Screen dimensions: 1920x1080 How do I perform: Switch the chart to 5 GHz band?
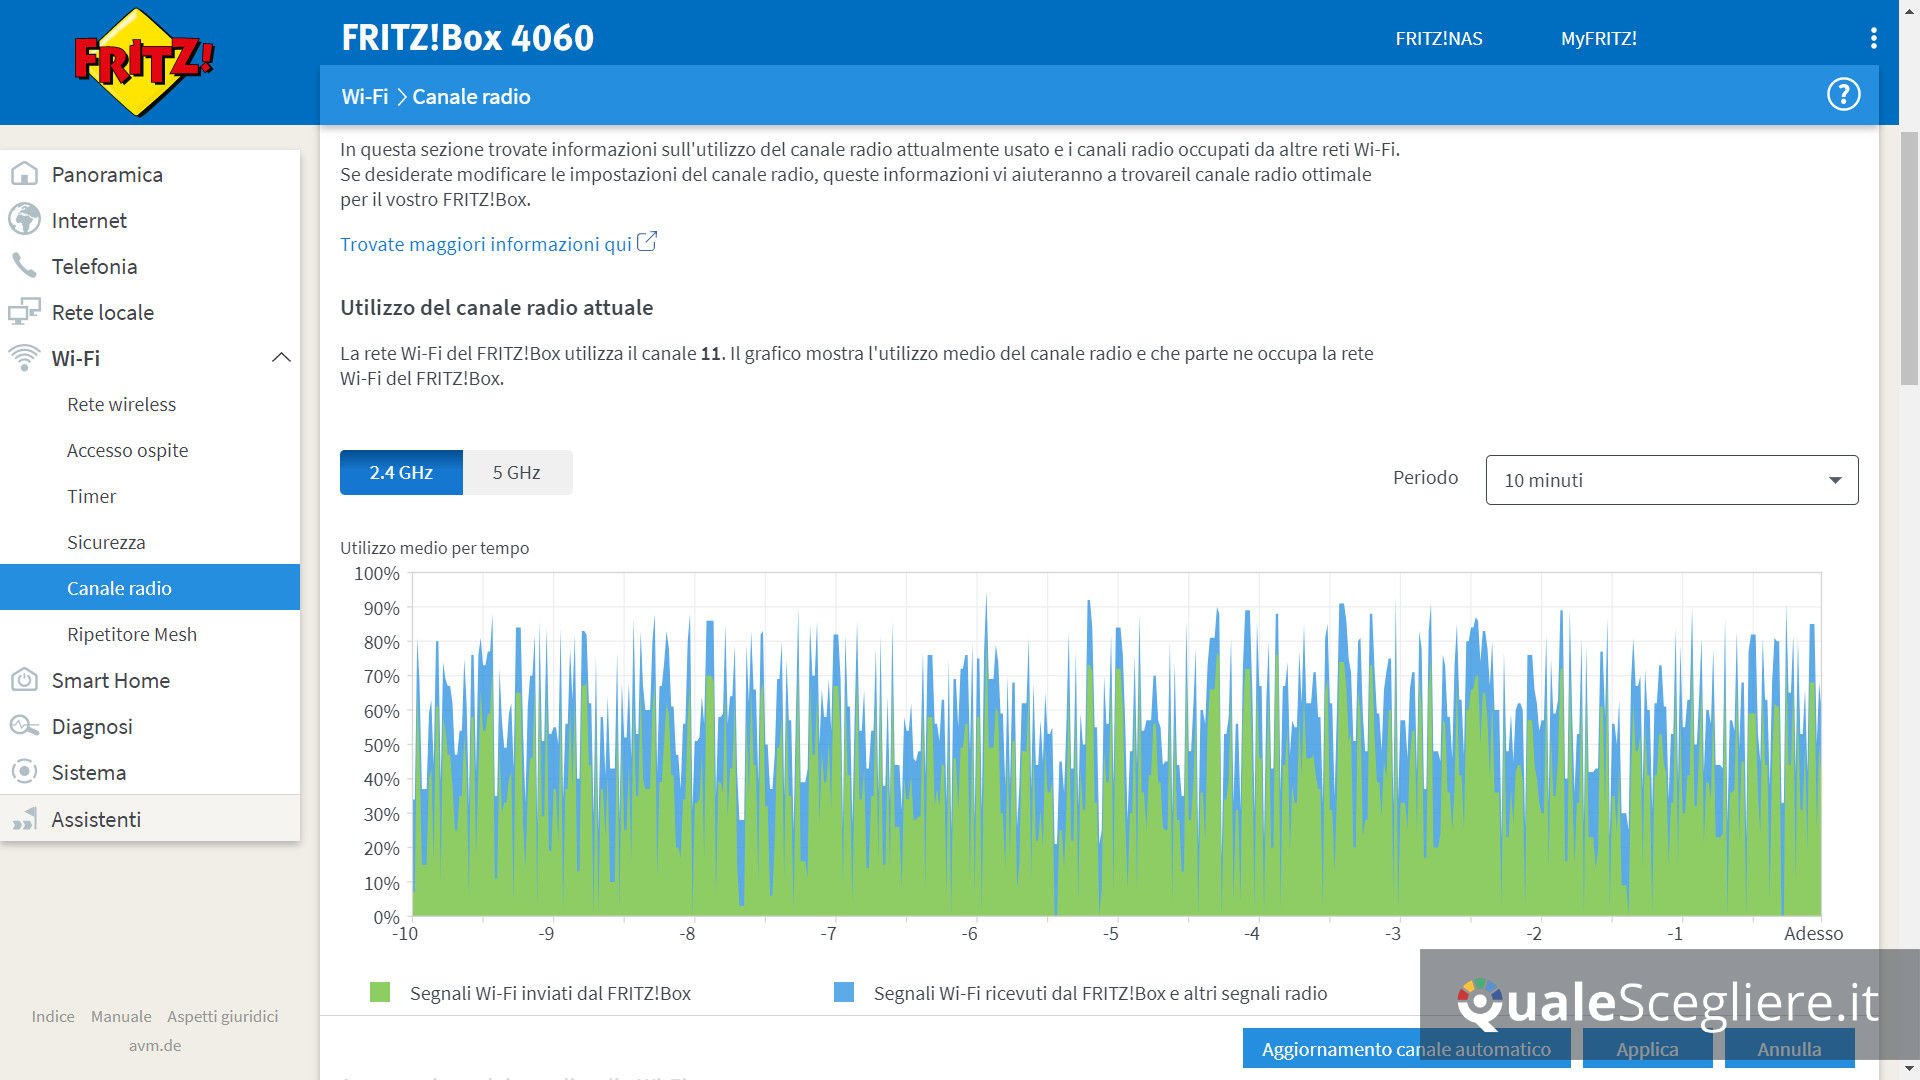[517, 472]
